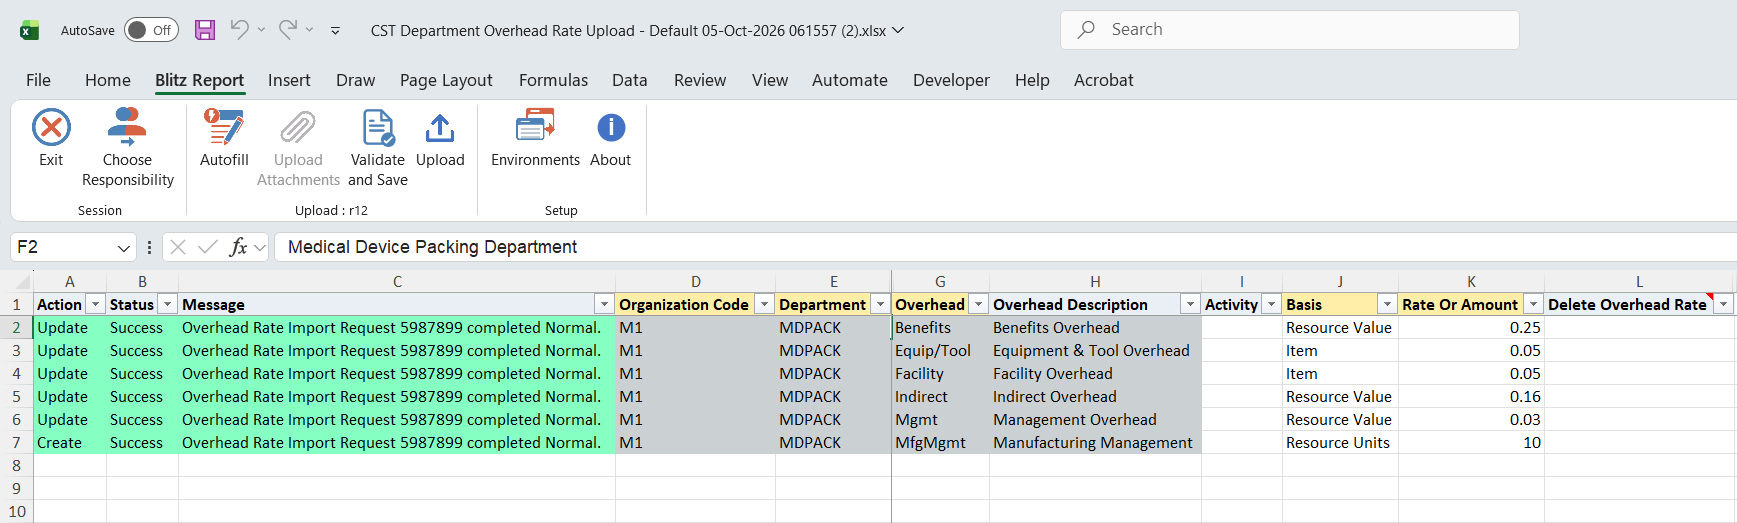Switch to the Home tab
The image size is (1737, 523).
(x=108, y=80)
